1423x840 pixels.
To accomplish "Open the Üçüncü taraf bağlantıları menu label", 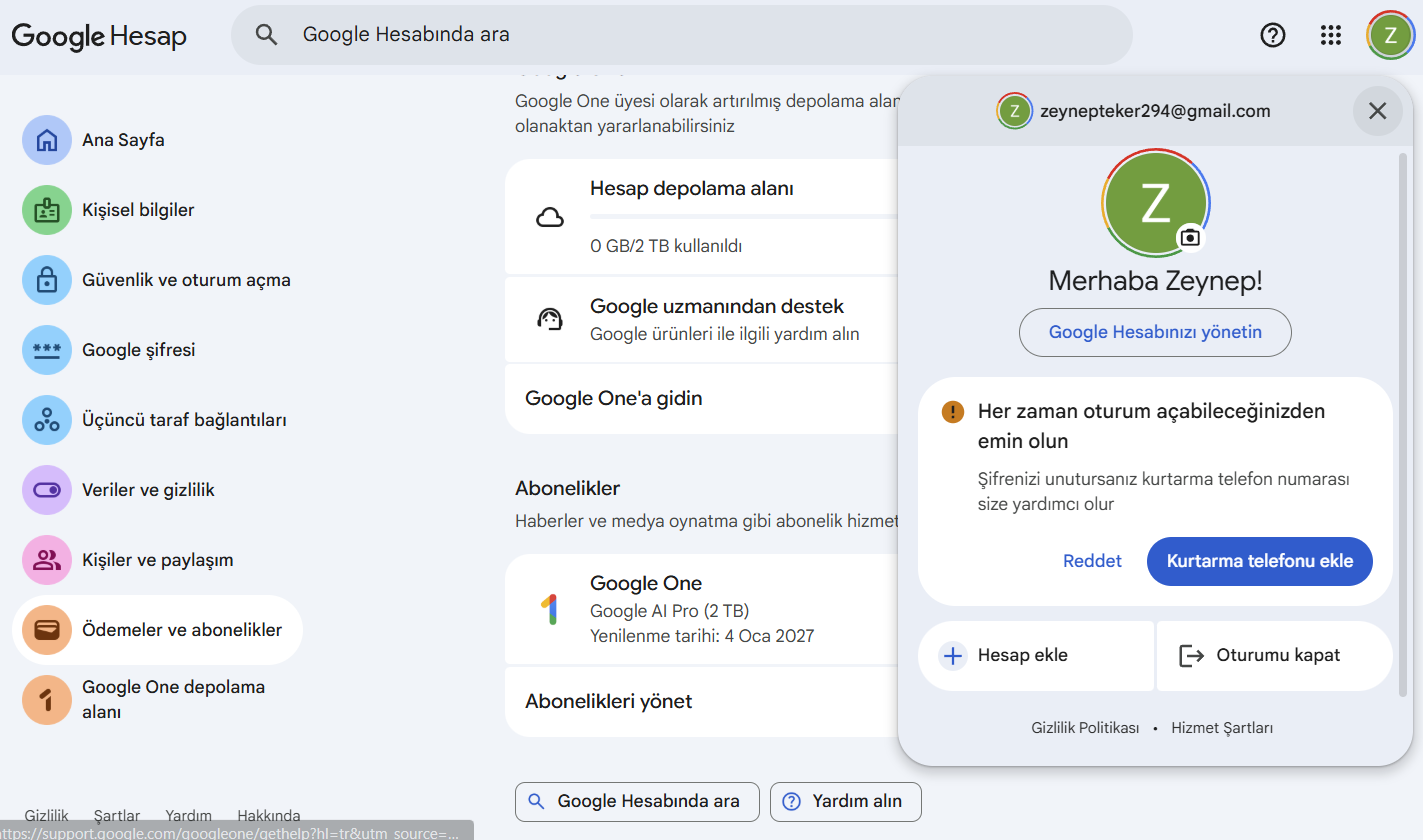I will [184, 420].
